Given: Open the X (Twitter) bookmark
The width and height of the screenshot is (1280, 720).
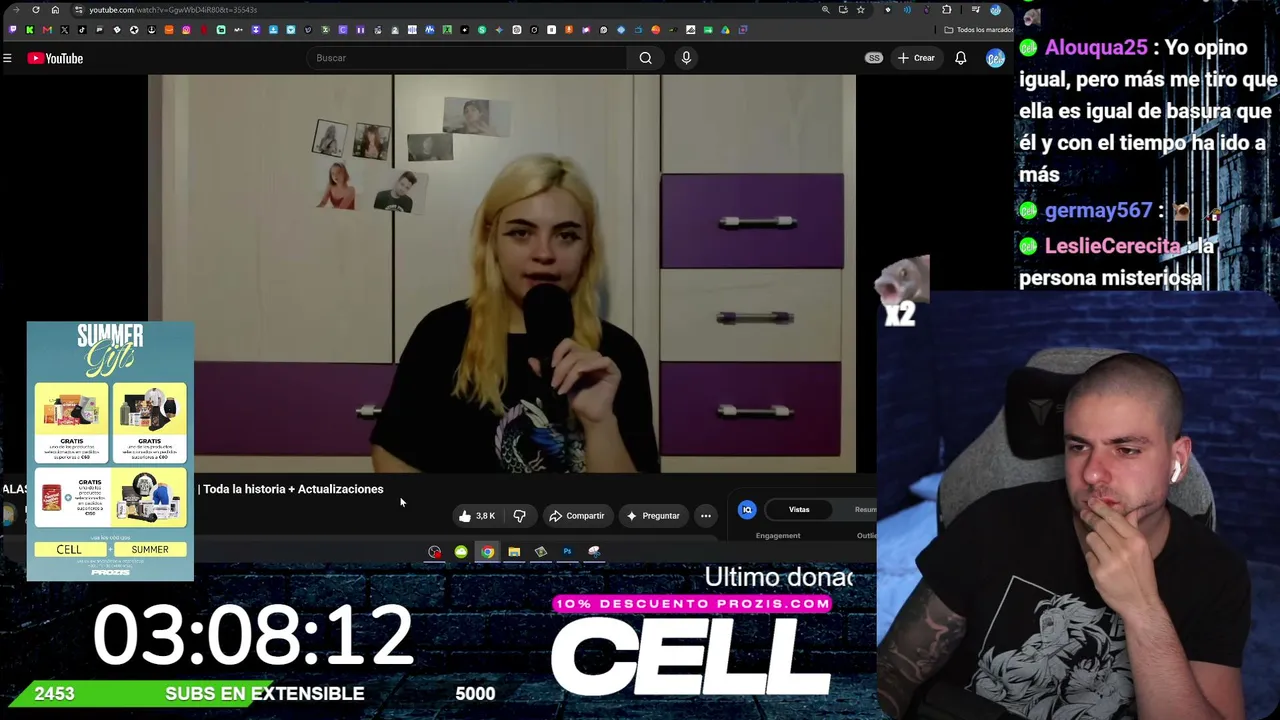Looking at the screenshot, I should (x=65, y=30).
